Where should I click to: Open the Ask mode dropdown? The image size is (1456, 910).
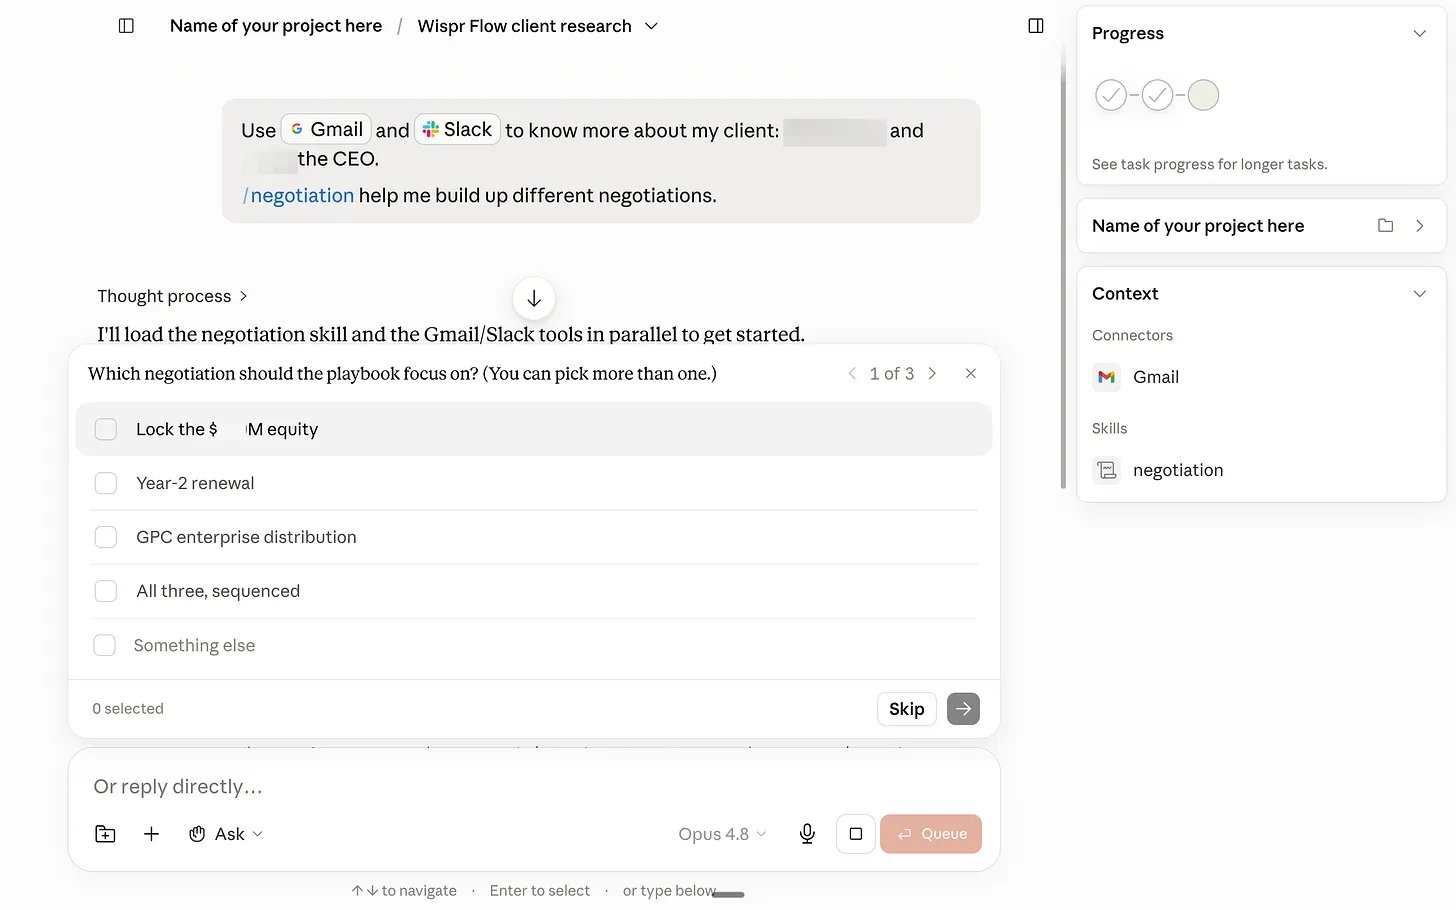pos(226,834)
